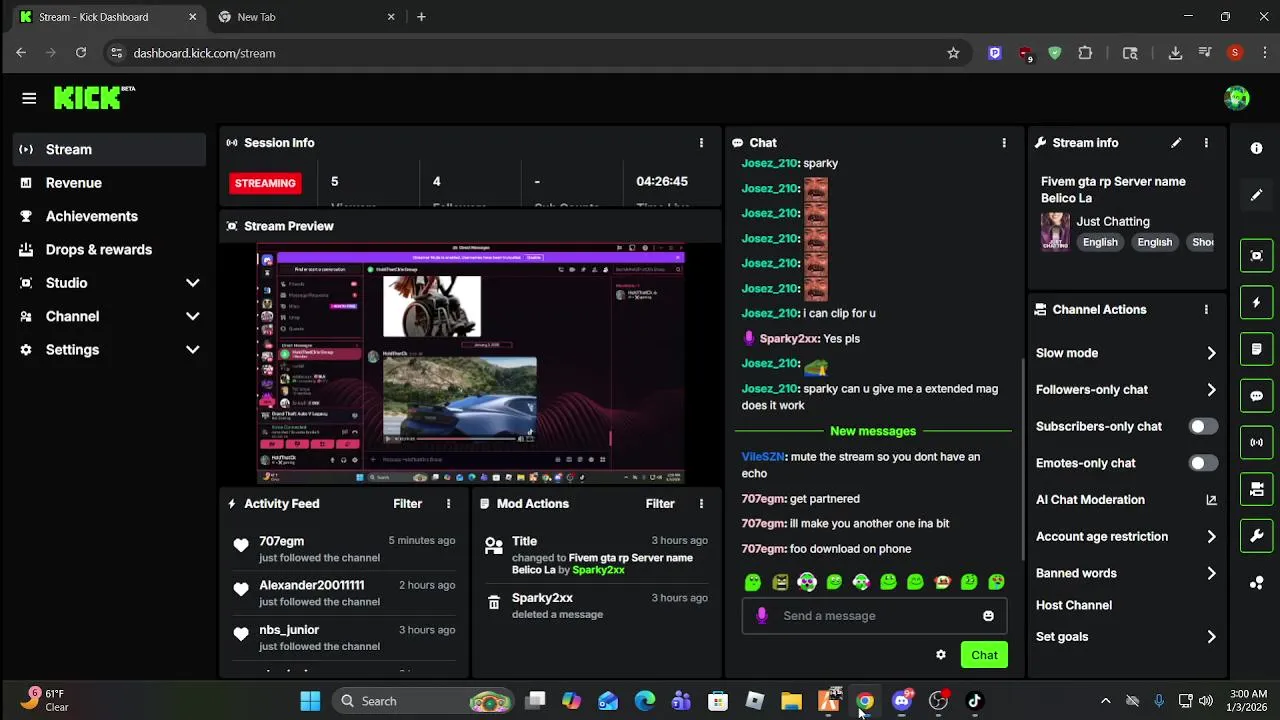
Task: Click the three-dots cluster icon in the right rail
Action: (1257, 583)
